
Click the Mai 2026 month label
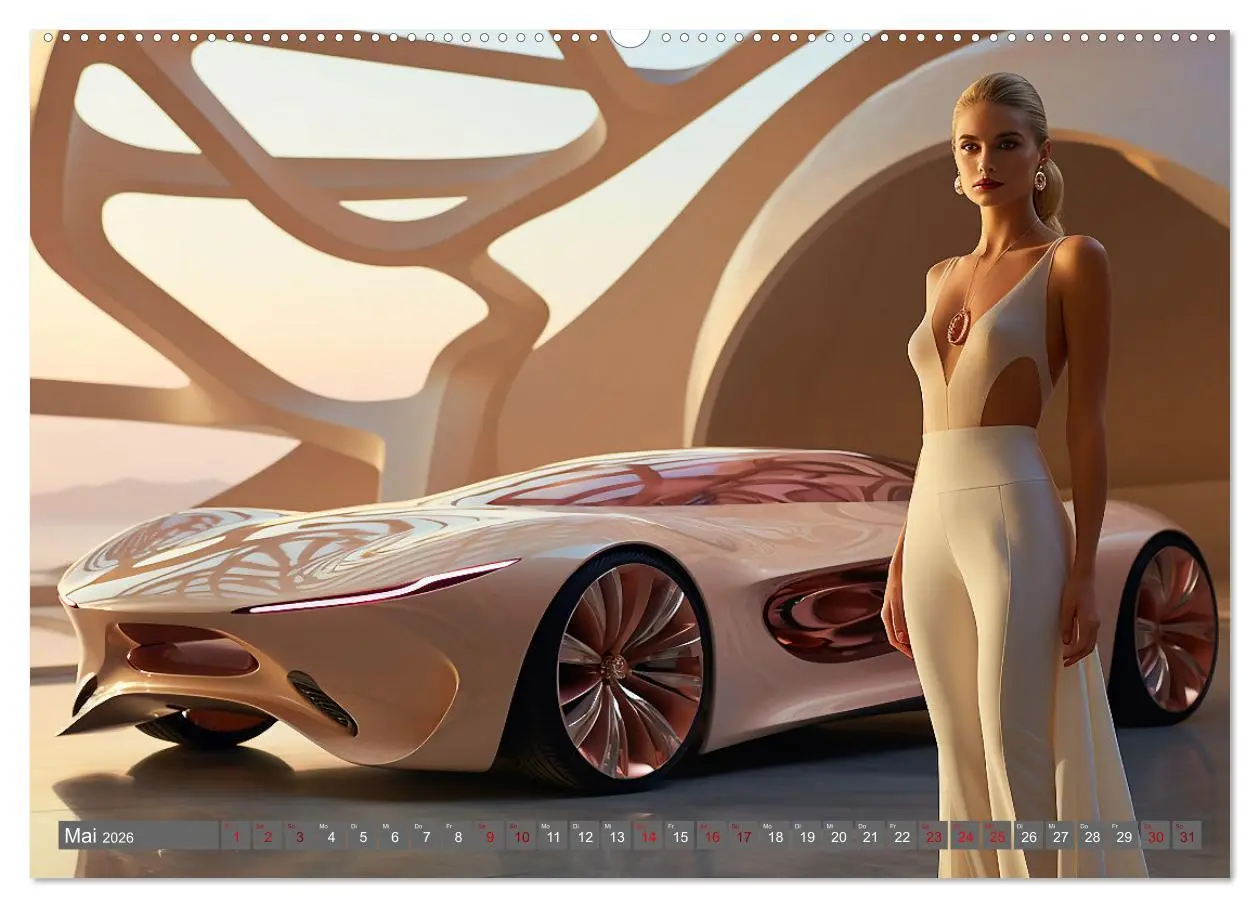pos(99,836)
